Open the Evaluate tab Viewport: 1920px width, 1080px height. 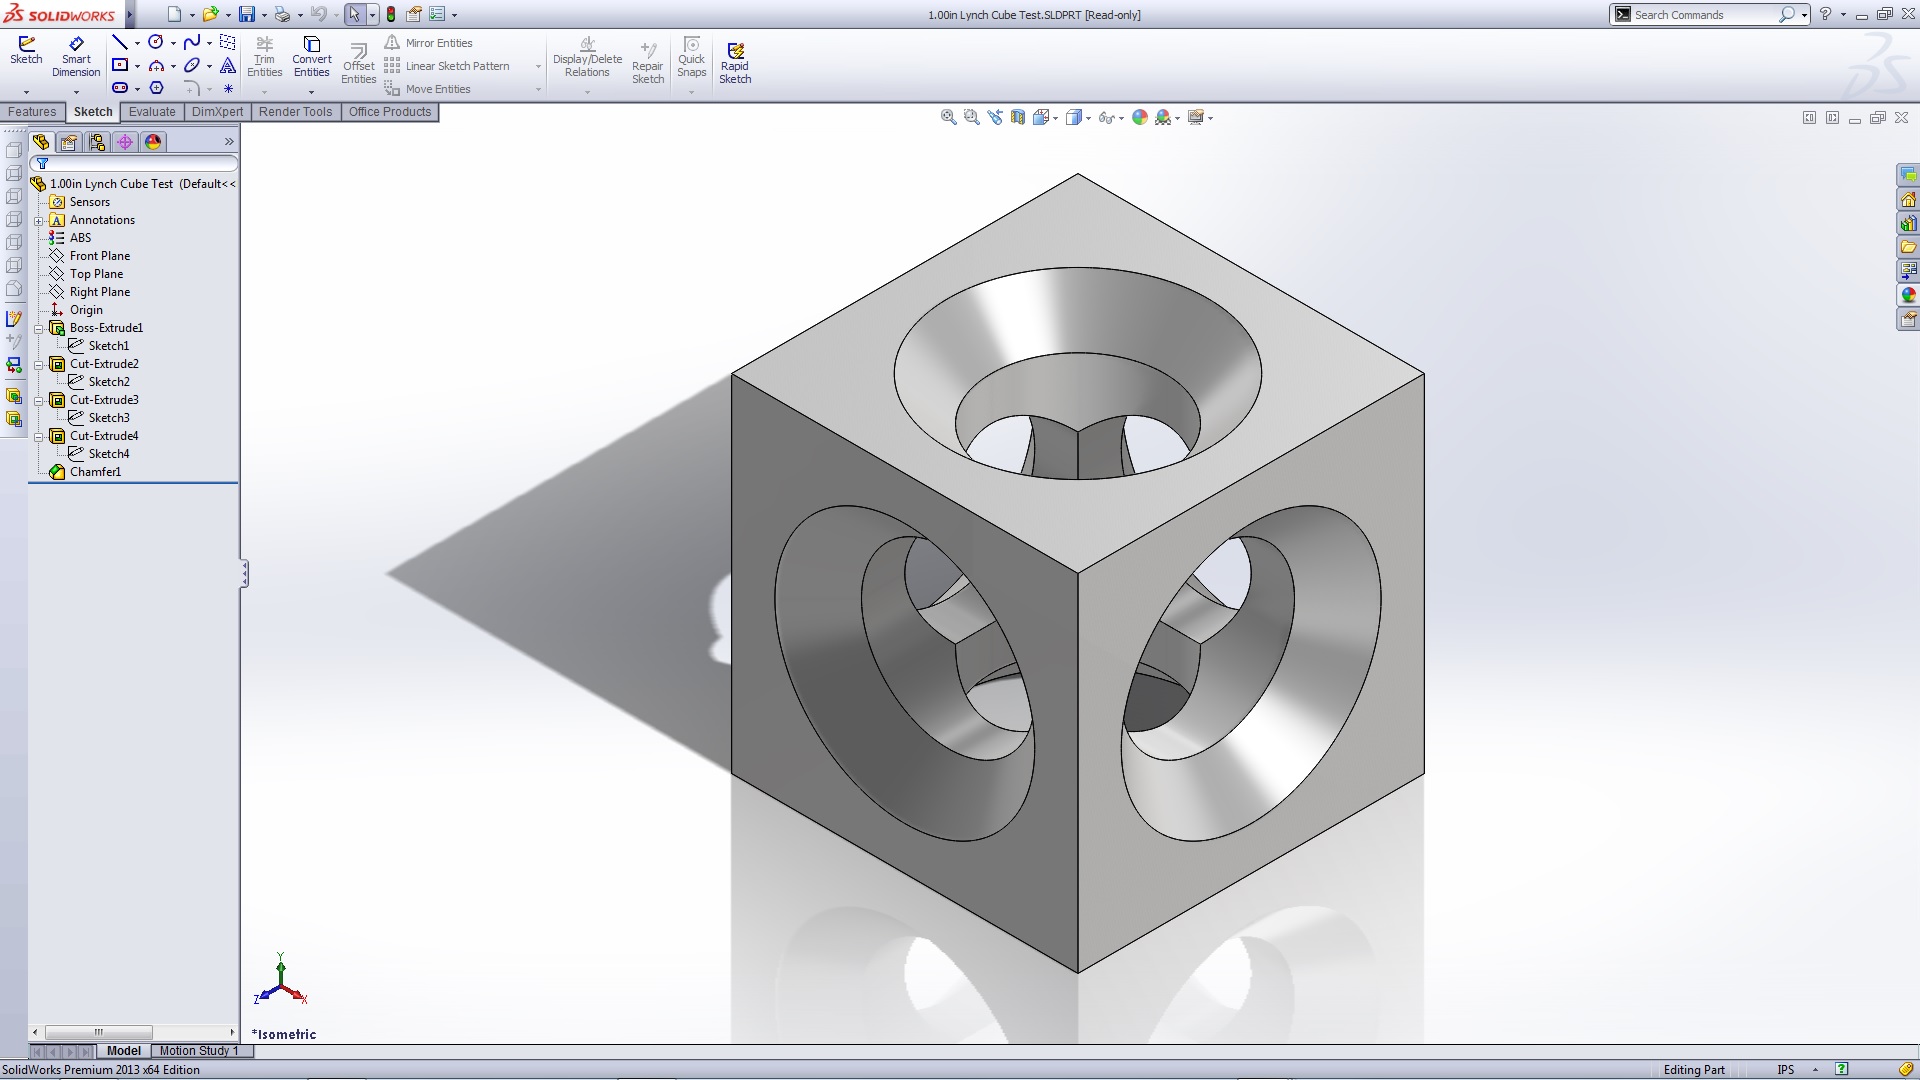(x=152, y=112)
